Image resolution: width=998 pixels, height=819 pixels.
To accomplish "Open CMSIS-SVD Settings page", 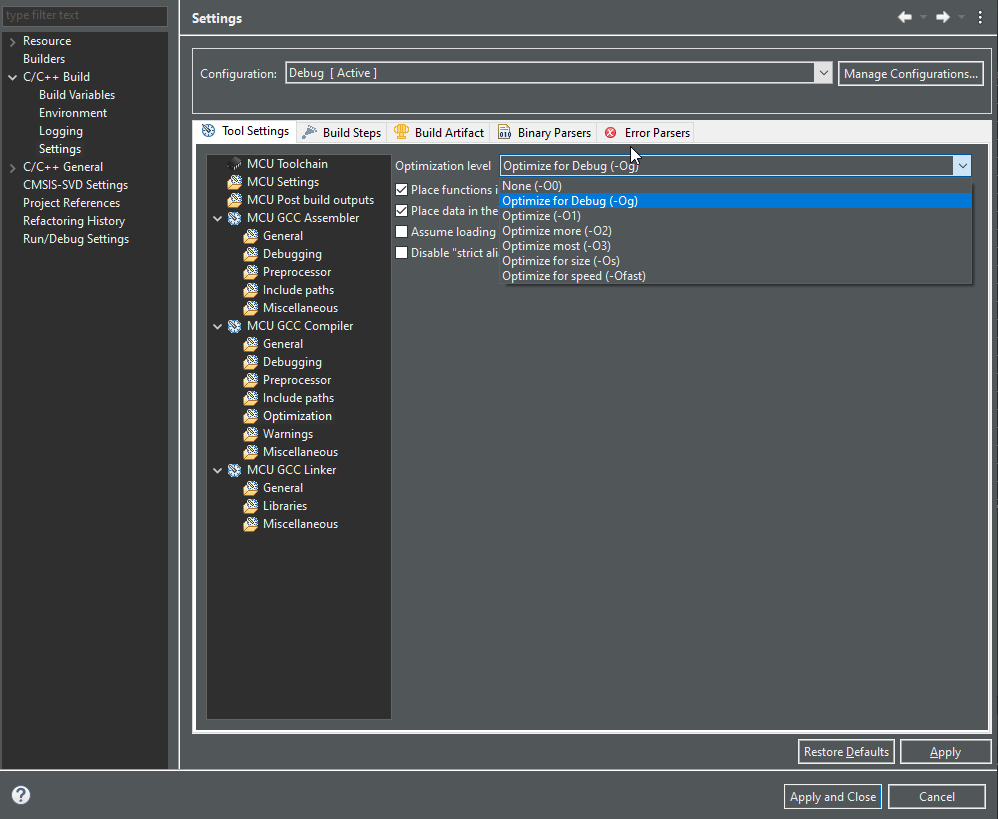I will [75, 185].
